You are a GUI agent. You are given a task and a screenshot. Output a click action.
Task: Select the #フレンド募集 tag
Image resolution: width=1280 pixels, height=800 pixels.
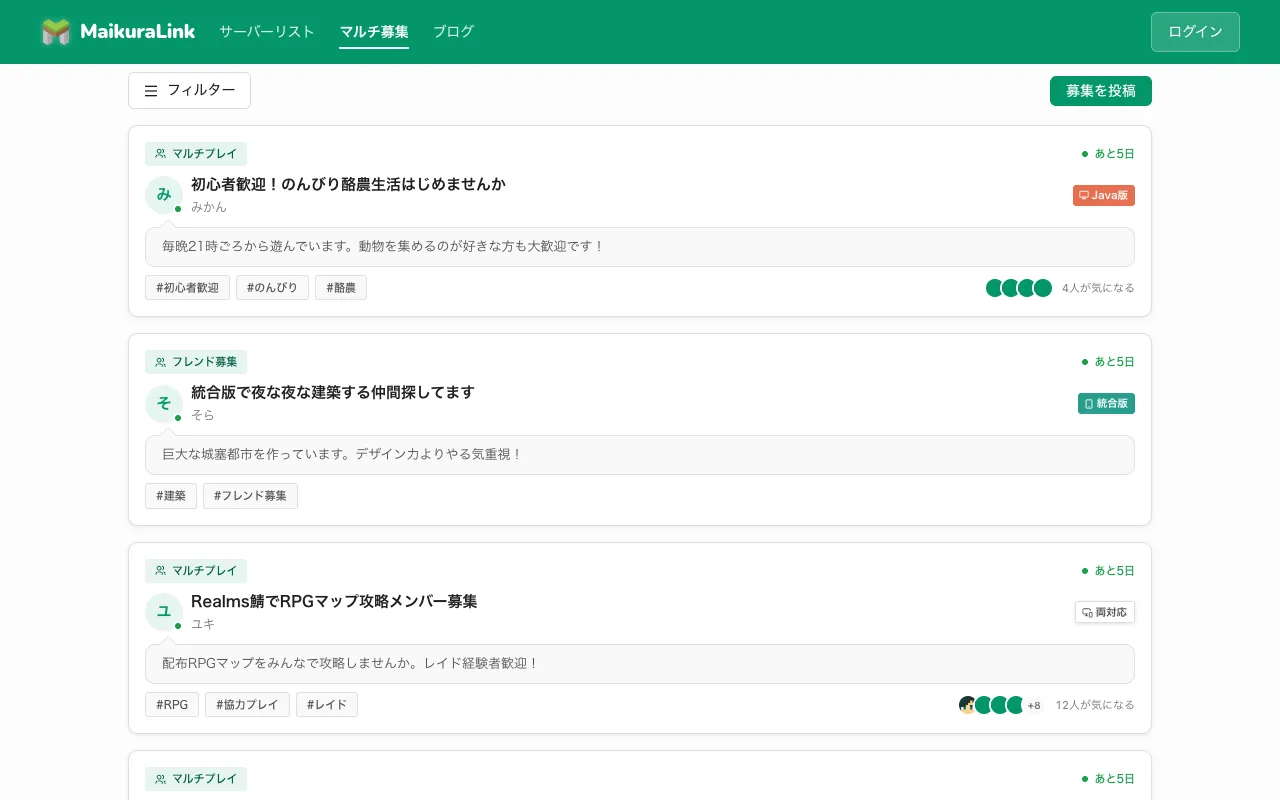point(250,496)
